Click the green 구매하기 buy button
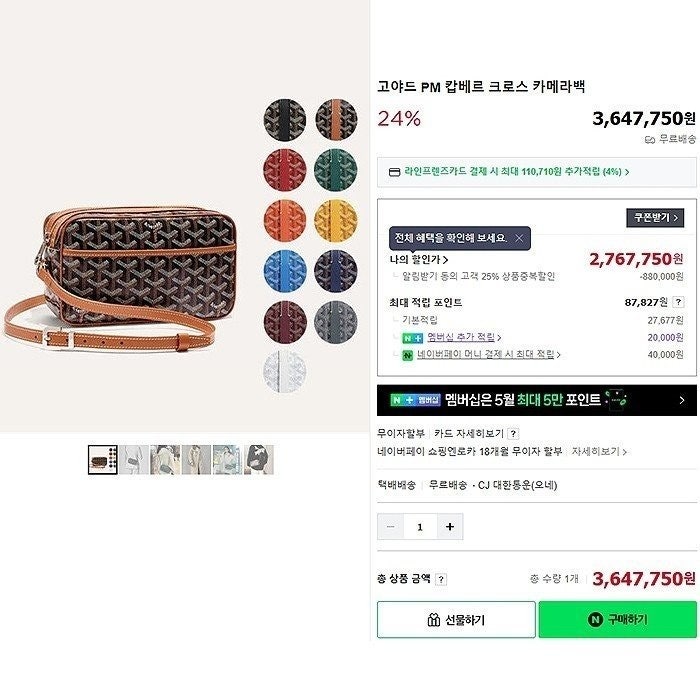 617,620
